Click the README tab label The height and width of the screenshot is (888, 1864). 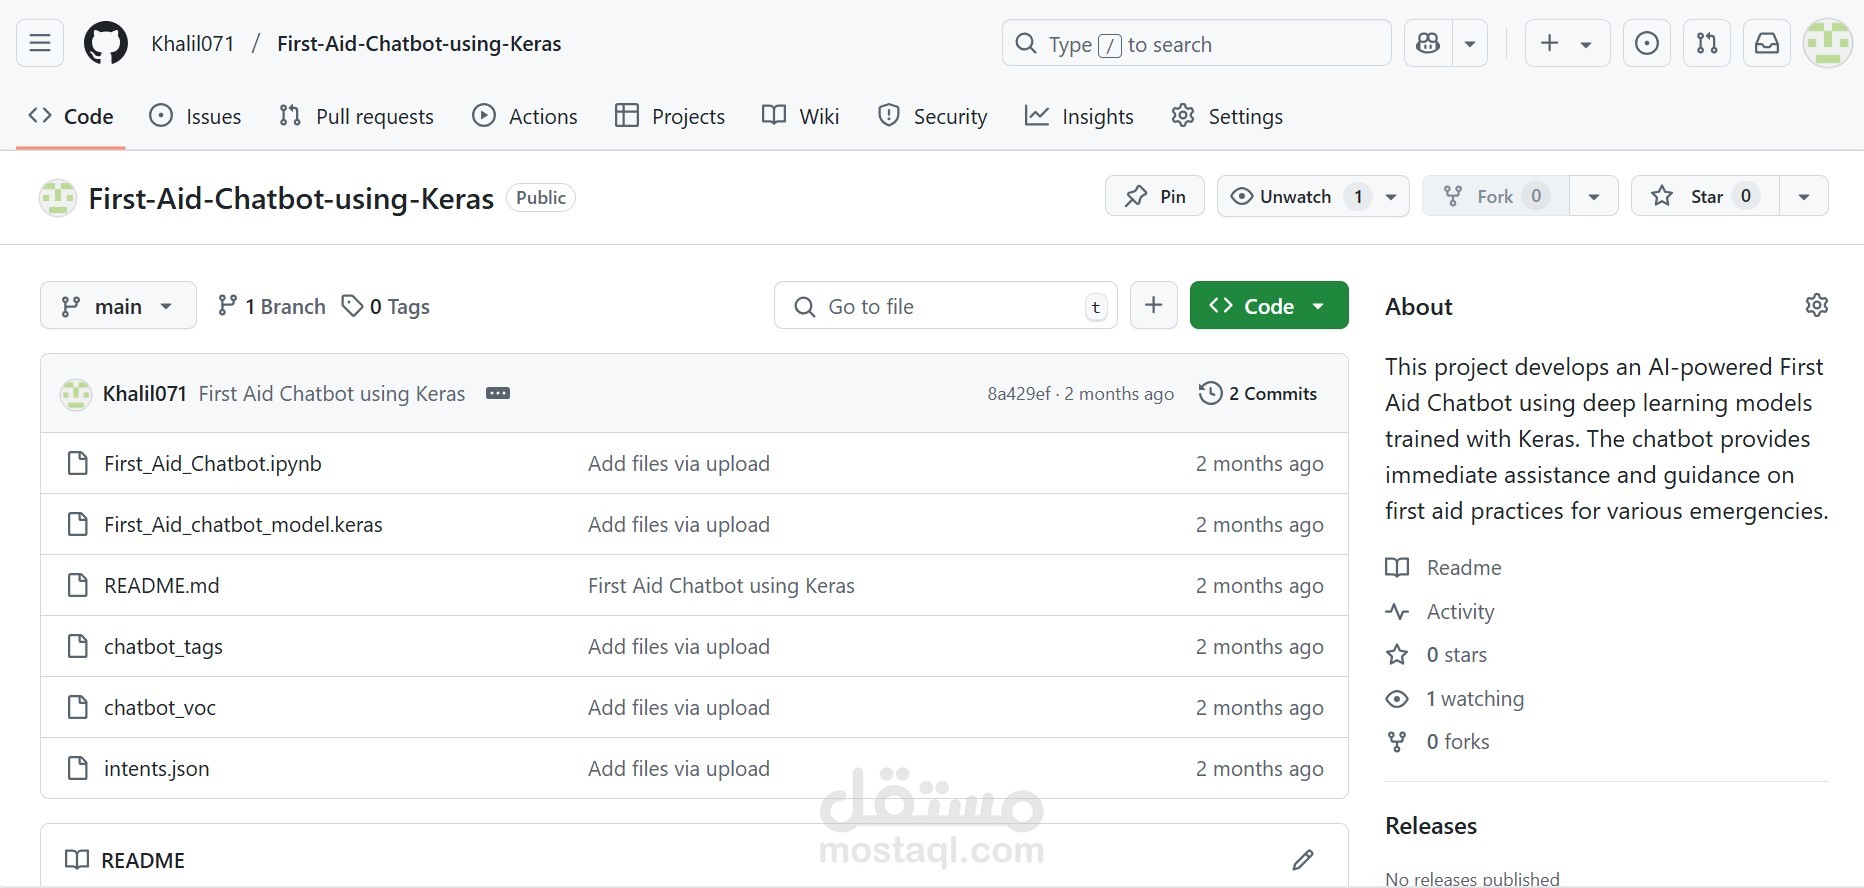point(125,860)
